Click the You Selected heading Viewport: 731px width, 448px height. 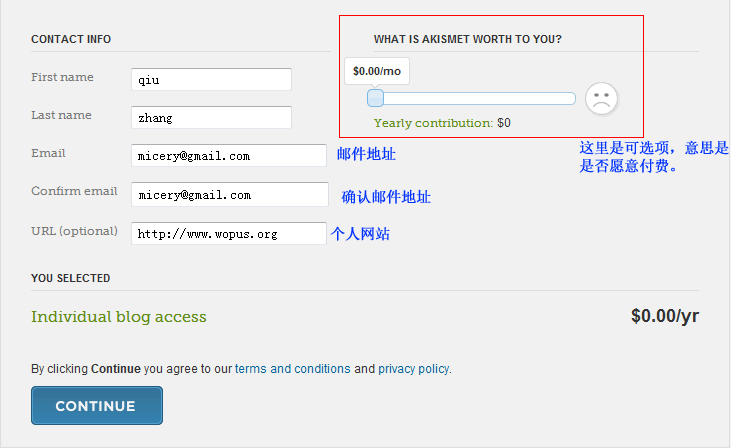tap(71, 278)
